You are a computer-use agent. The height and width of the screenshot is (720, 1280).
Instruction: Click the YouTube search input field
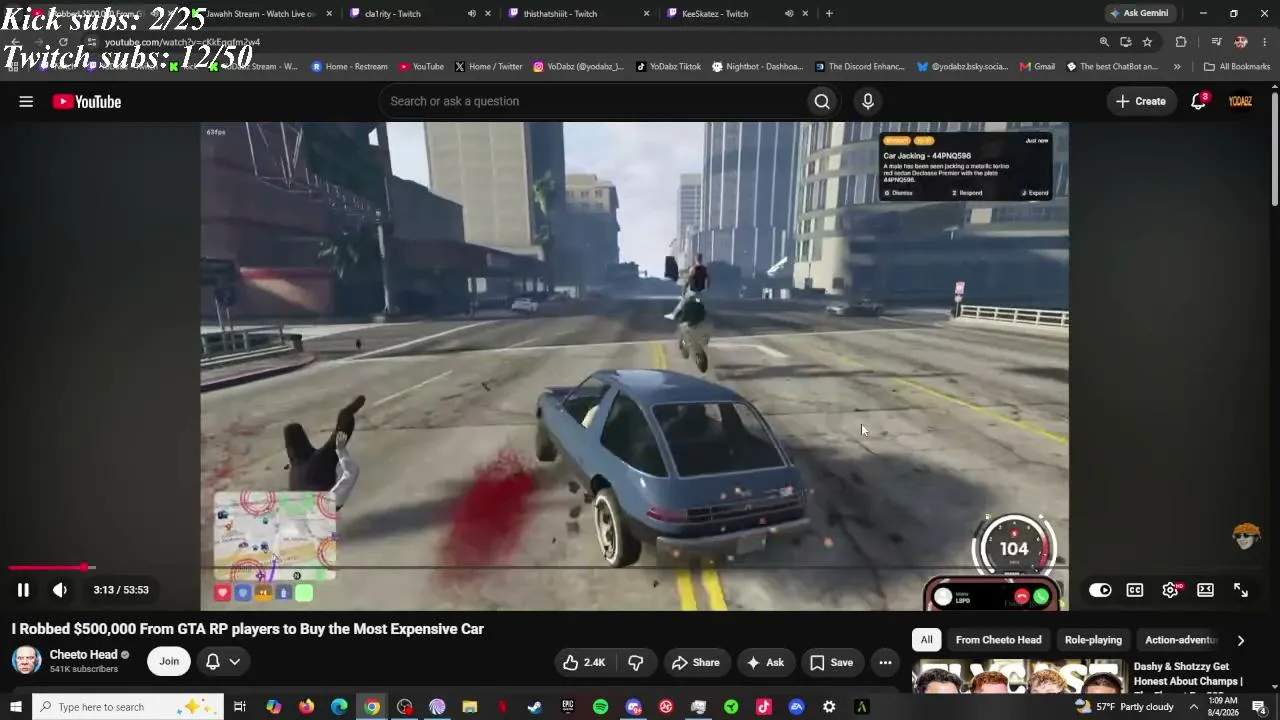point(592,101)
